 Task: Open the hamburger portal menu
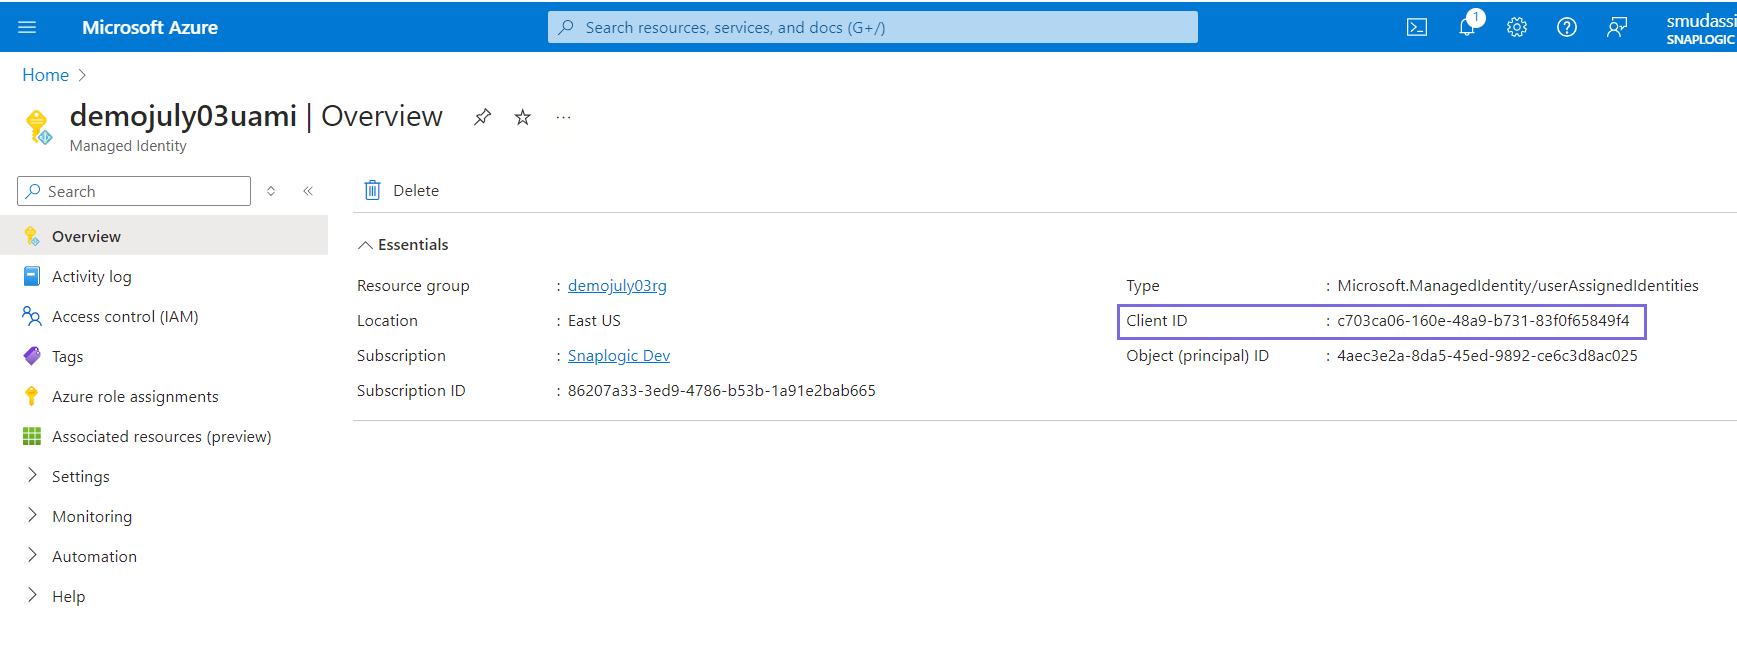(27, 27)
